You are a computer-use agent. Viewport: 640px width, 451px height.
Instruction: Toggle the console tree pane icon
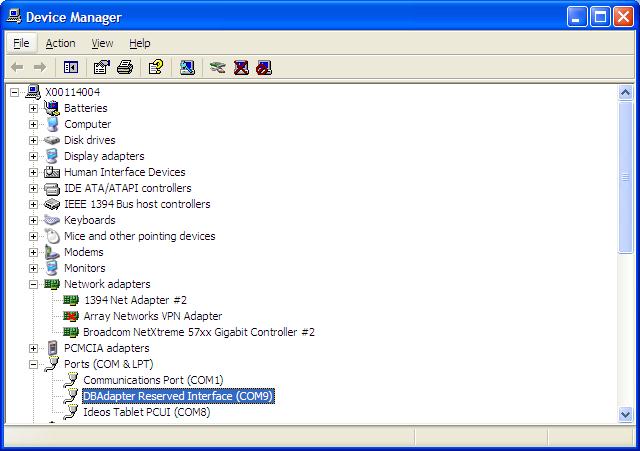[71, 67]
